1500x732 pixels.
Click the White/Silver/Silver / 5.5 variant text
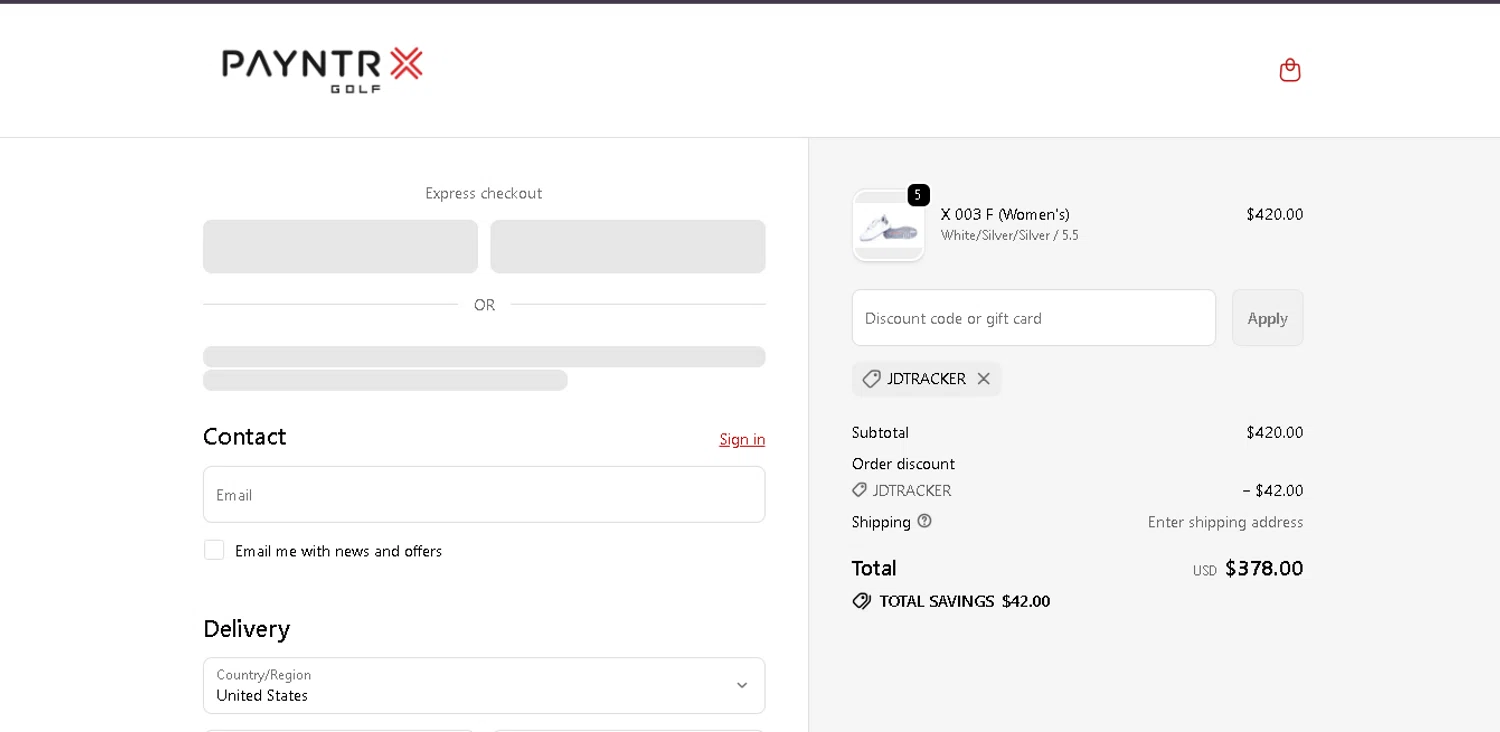click(x=1010, y=236)
